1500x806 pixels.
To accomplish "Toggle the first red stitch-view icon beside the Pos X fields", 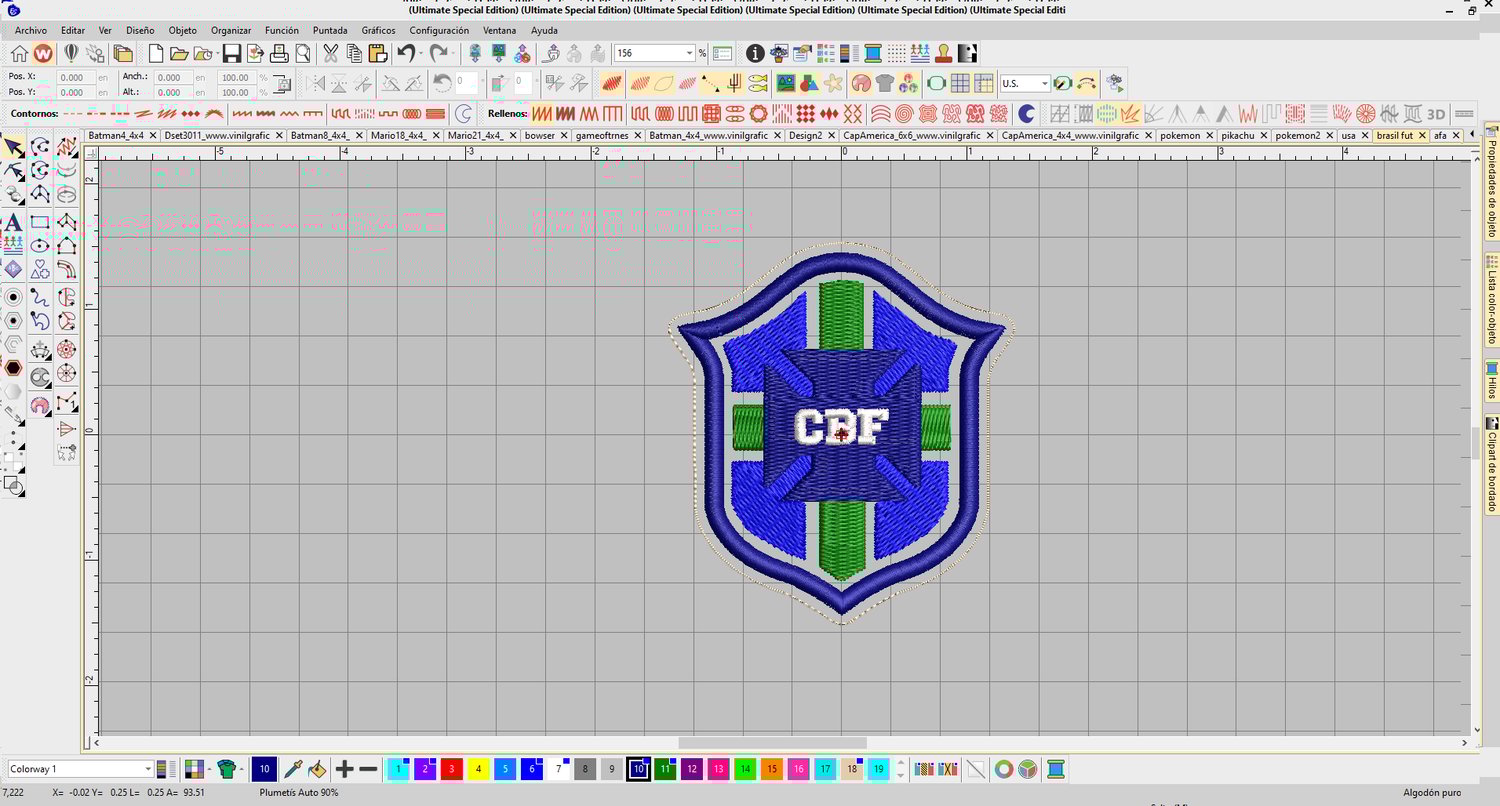I will 612,83.
